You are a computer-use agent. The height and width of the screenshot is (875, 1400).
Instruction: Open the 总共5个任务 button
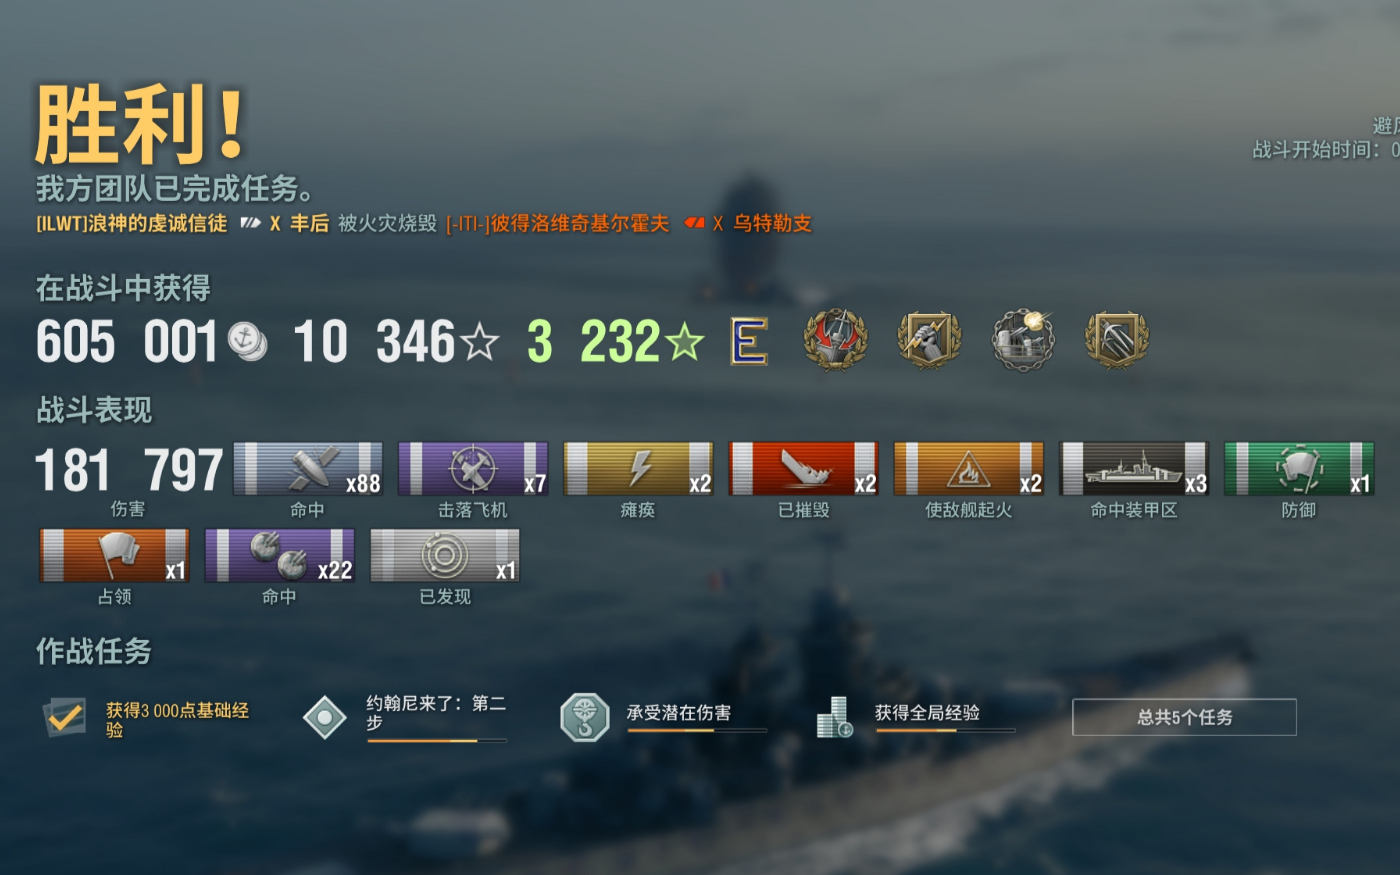click(x=1184, y=717)
